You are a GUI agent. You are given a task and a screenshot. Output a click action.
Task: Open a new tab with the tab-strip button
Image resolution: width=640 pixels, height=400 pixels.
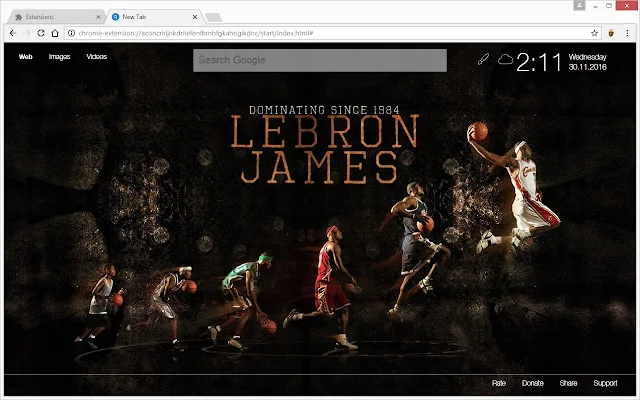(x=213, y=17)
